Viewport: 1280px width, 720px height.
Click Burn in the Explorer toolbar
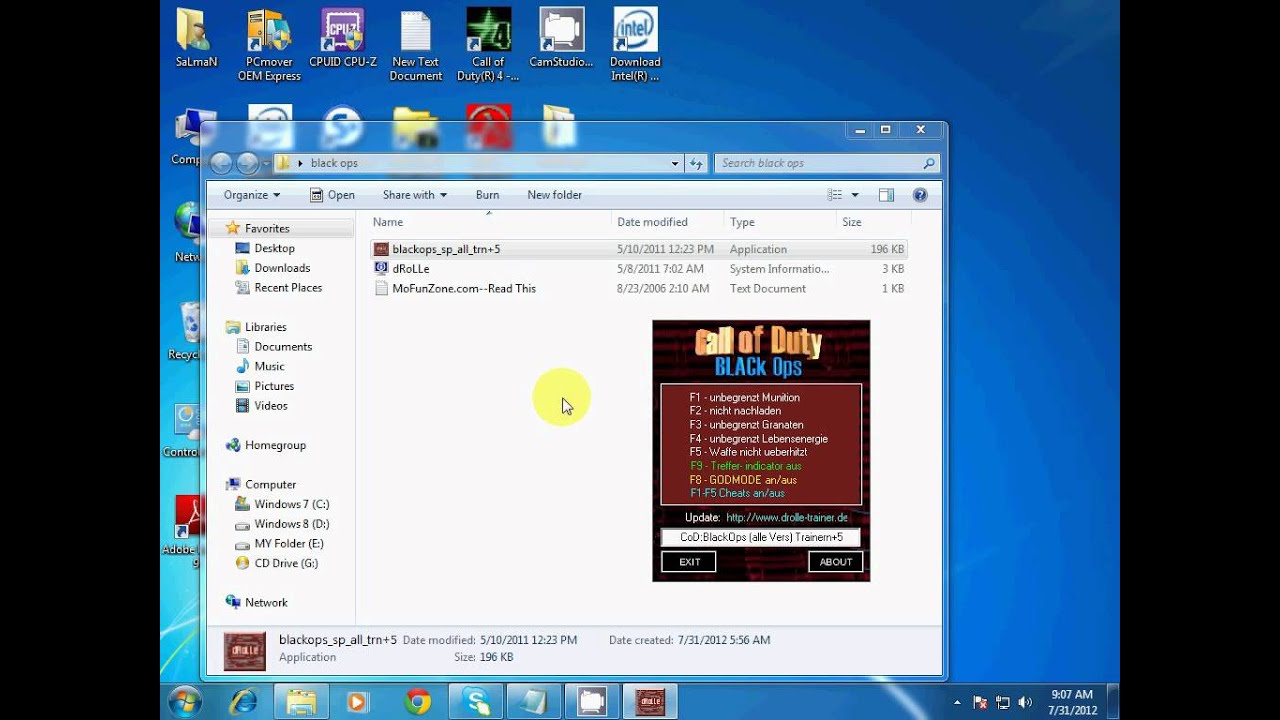(x=487, y=195)
